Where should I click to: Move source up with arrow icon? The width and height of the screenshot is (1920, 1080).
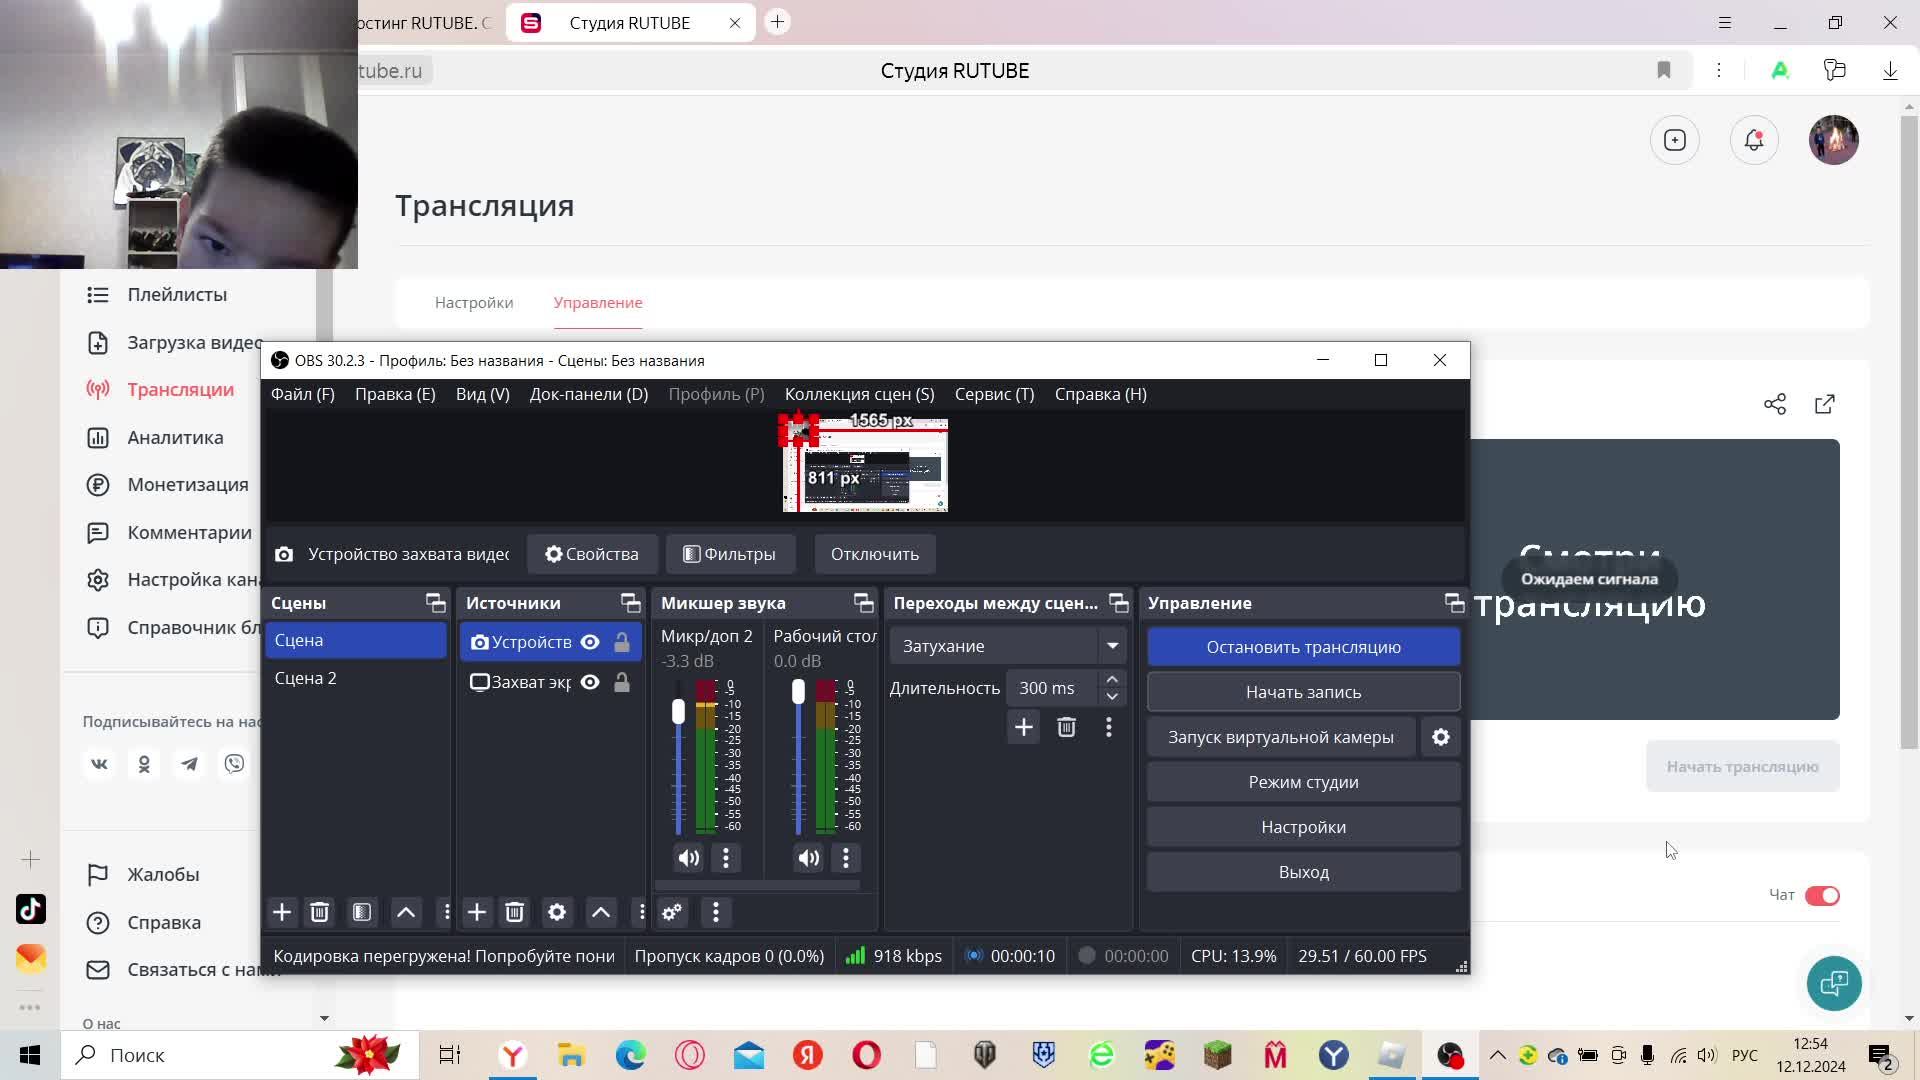(x=601, y=912)
